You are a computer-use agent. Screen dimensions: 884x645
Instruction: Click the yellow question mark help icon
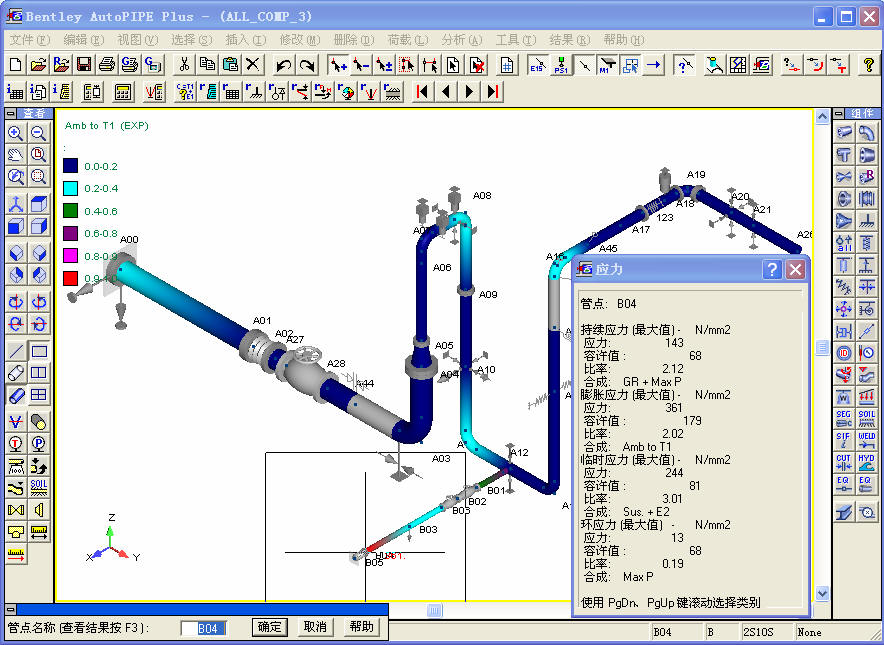pyautogui.click(x=868, y=65)
